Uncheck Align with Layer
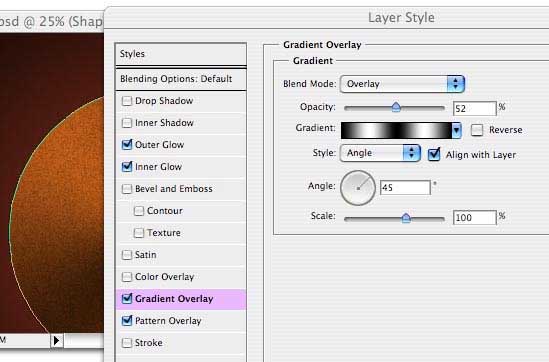The height and width of the screenshot is (362, 549). (x=434, y=154)
